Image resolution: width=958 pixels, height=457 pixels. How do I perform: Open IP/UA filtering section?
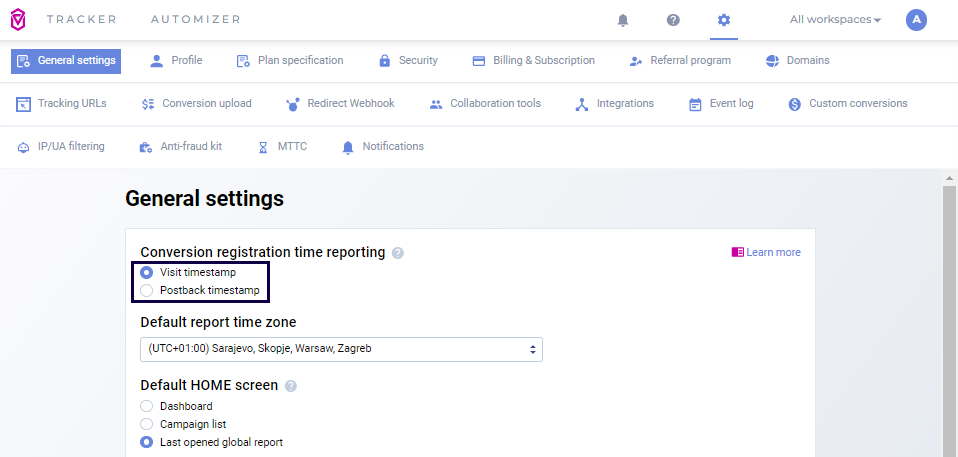[60, 147]
